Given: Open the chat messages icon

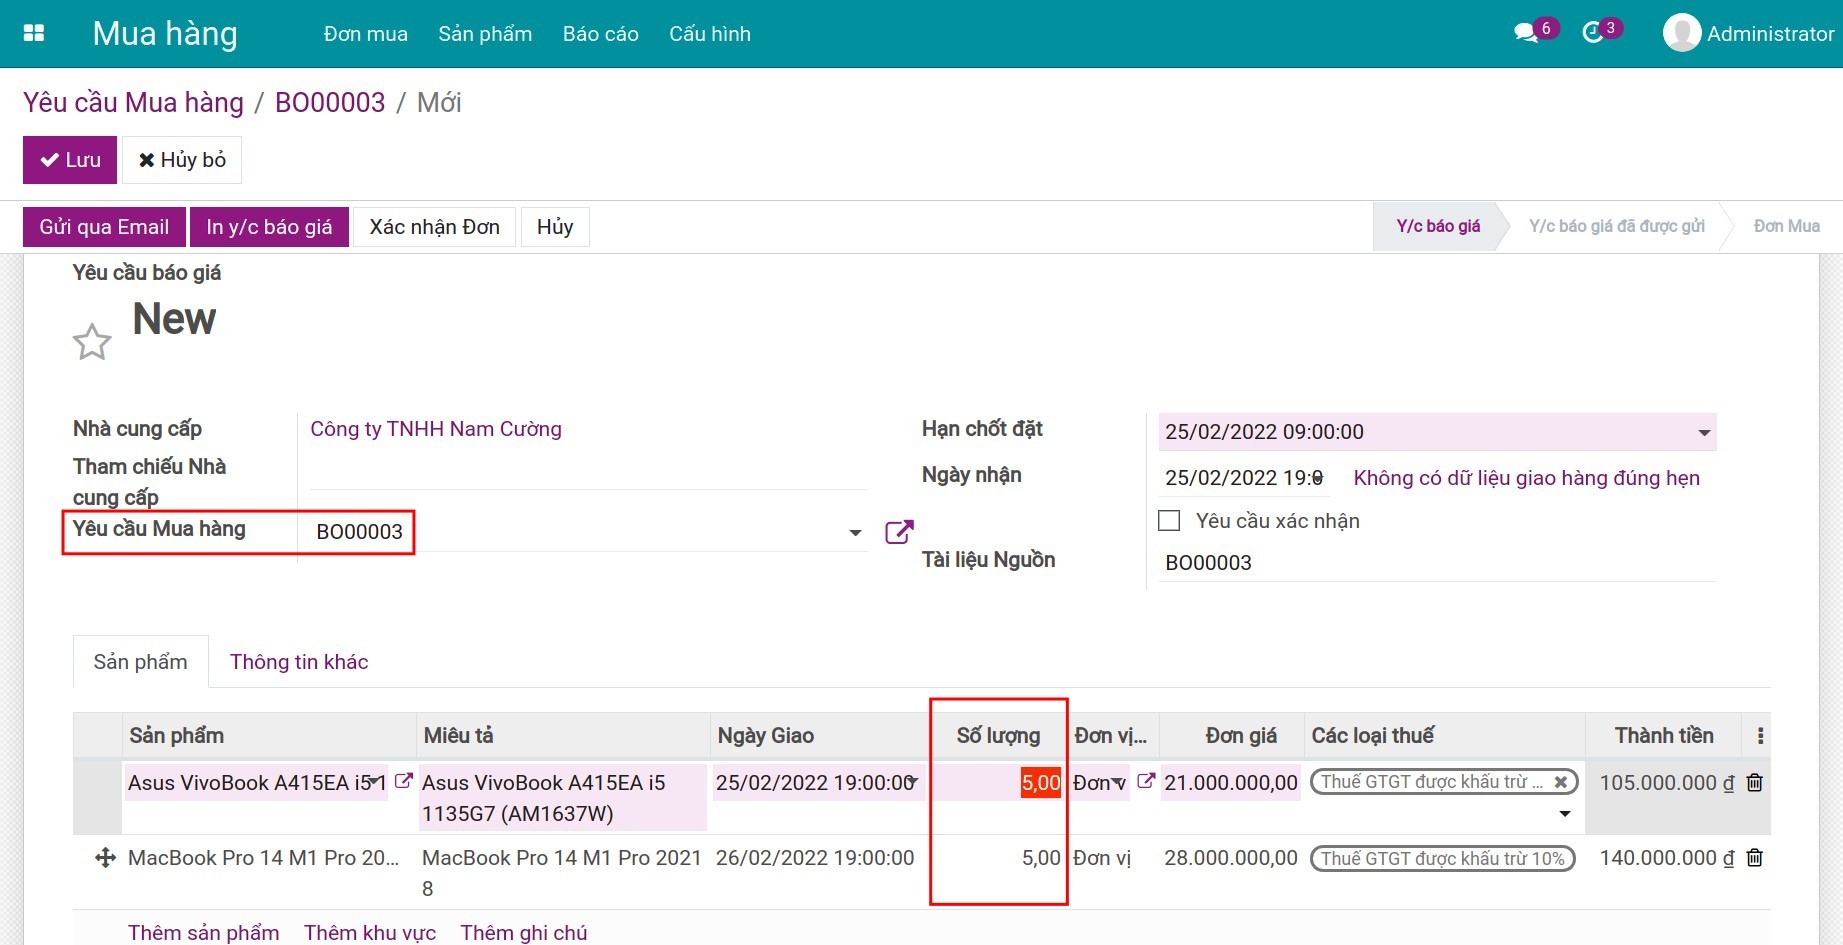Looking at the screenshot, I should tap(1525, 33).
